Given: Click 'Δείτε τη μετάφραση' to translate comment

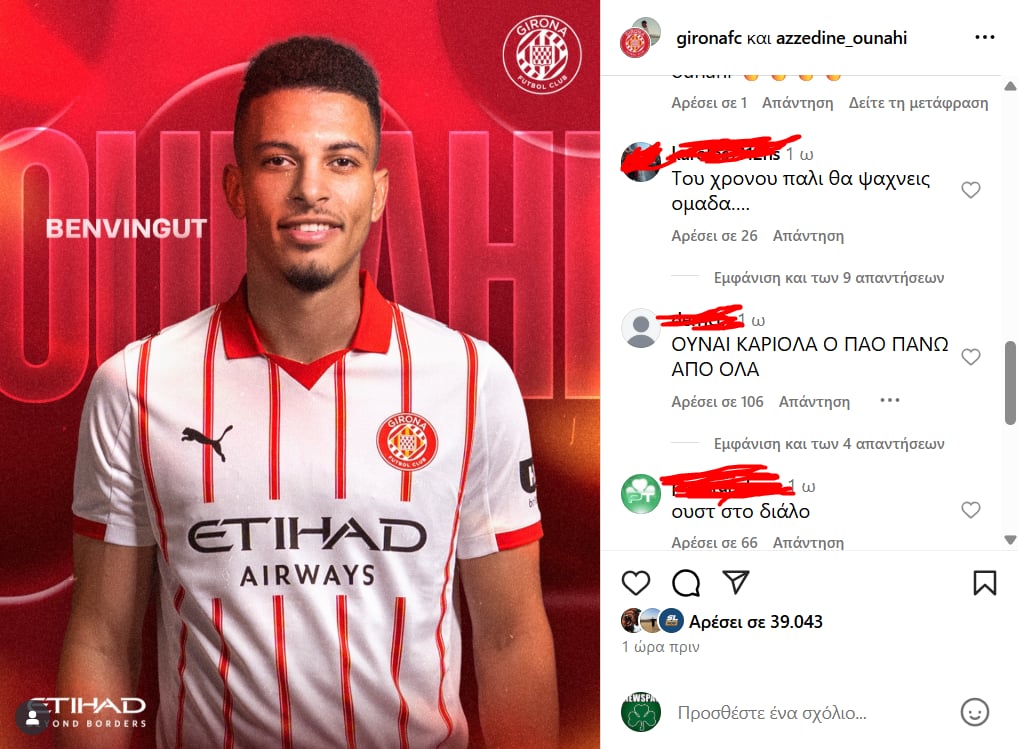Looking at the screenshot, I should tap(918, 103).
